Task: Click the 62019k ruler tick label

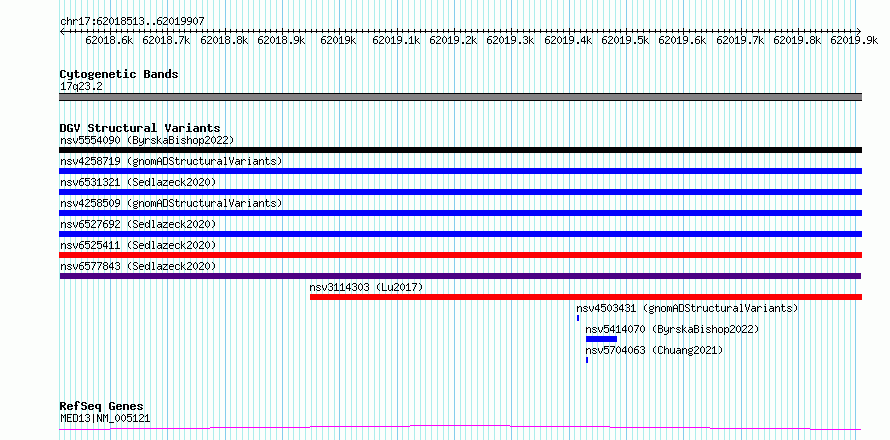Action: 338,40
